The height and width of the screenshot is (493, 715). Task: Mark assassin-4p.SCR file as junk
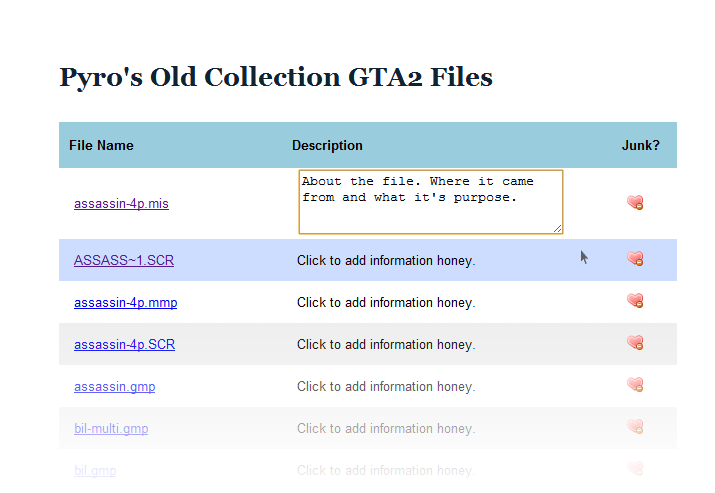(x=635, y=343)
